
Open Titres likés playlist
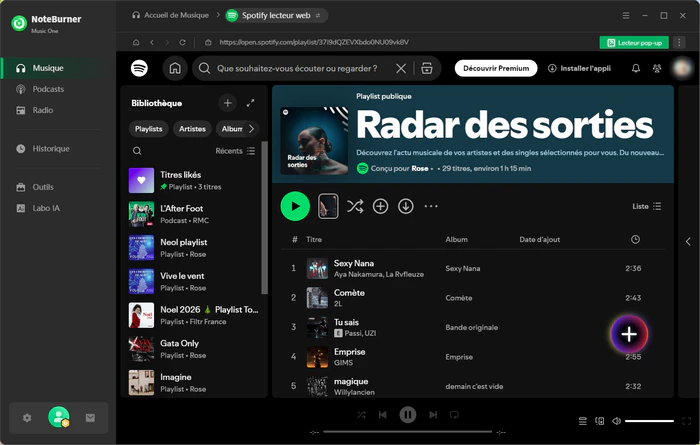[x=194, y=180]
